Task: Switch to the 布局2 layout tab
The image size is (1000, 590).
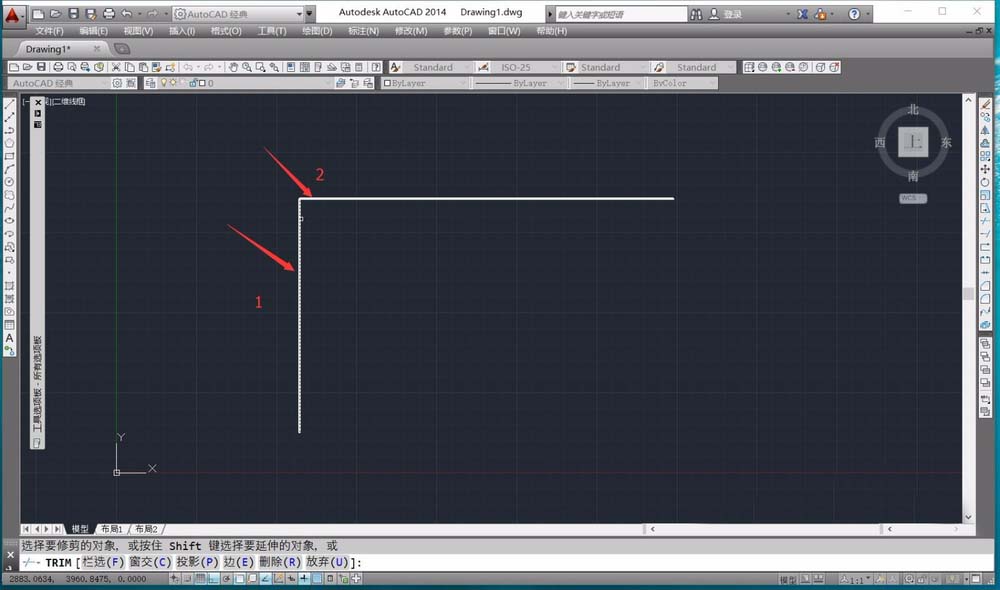Action: (146, 529)
